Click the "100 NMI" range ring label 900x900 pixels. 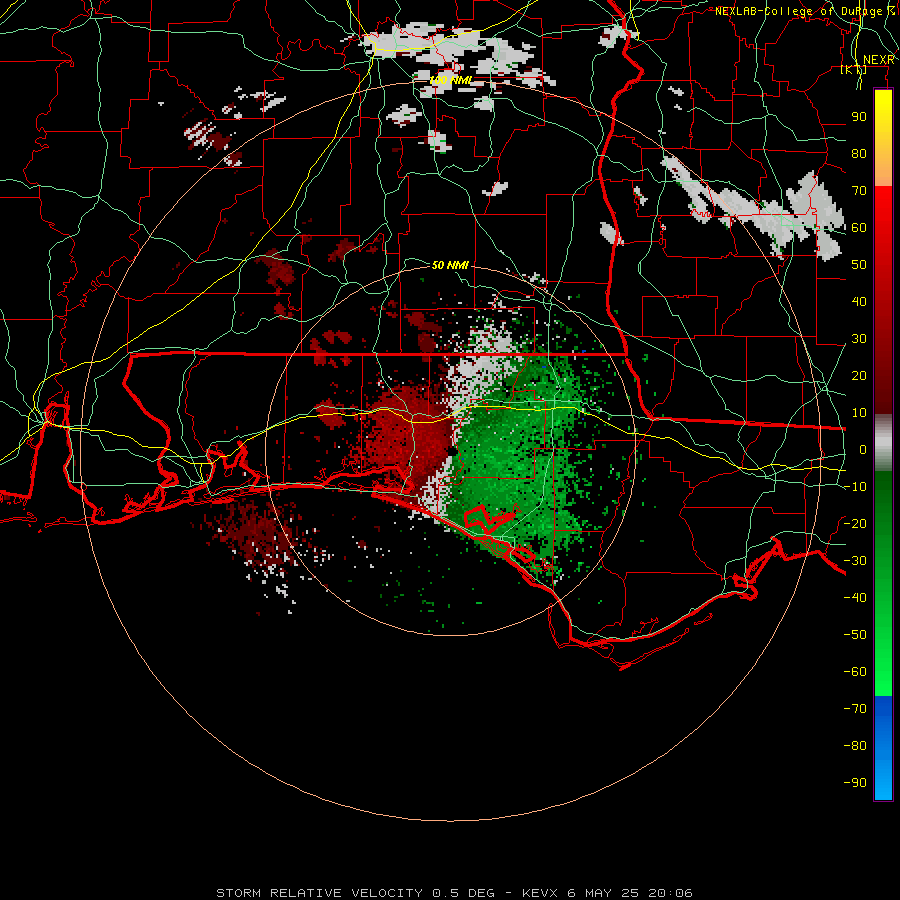tap(451, 80)
